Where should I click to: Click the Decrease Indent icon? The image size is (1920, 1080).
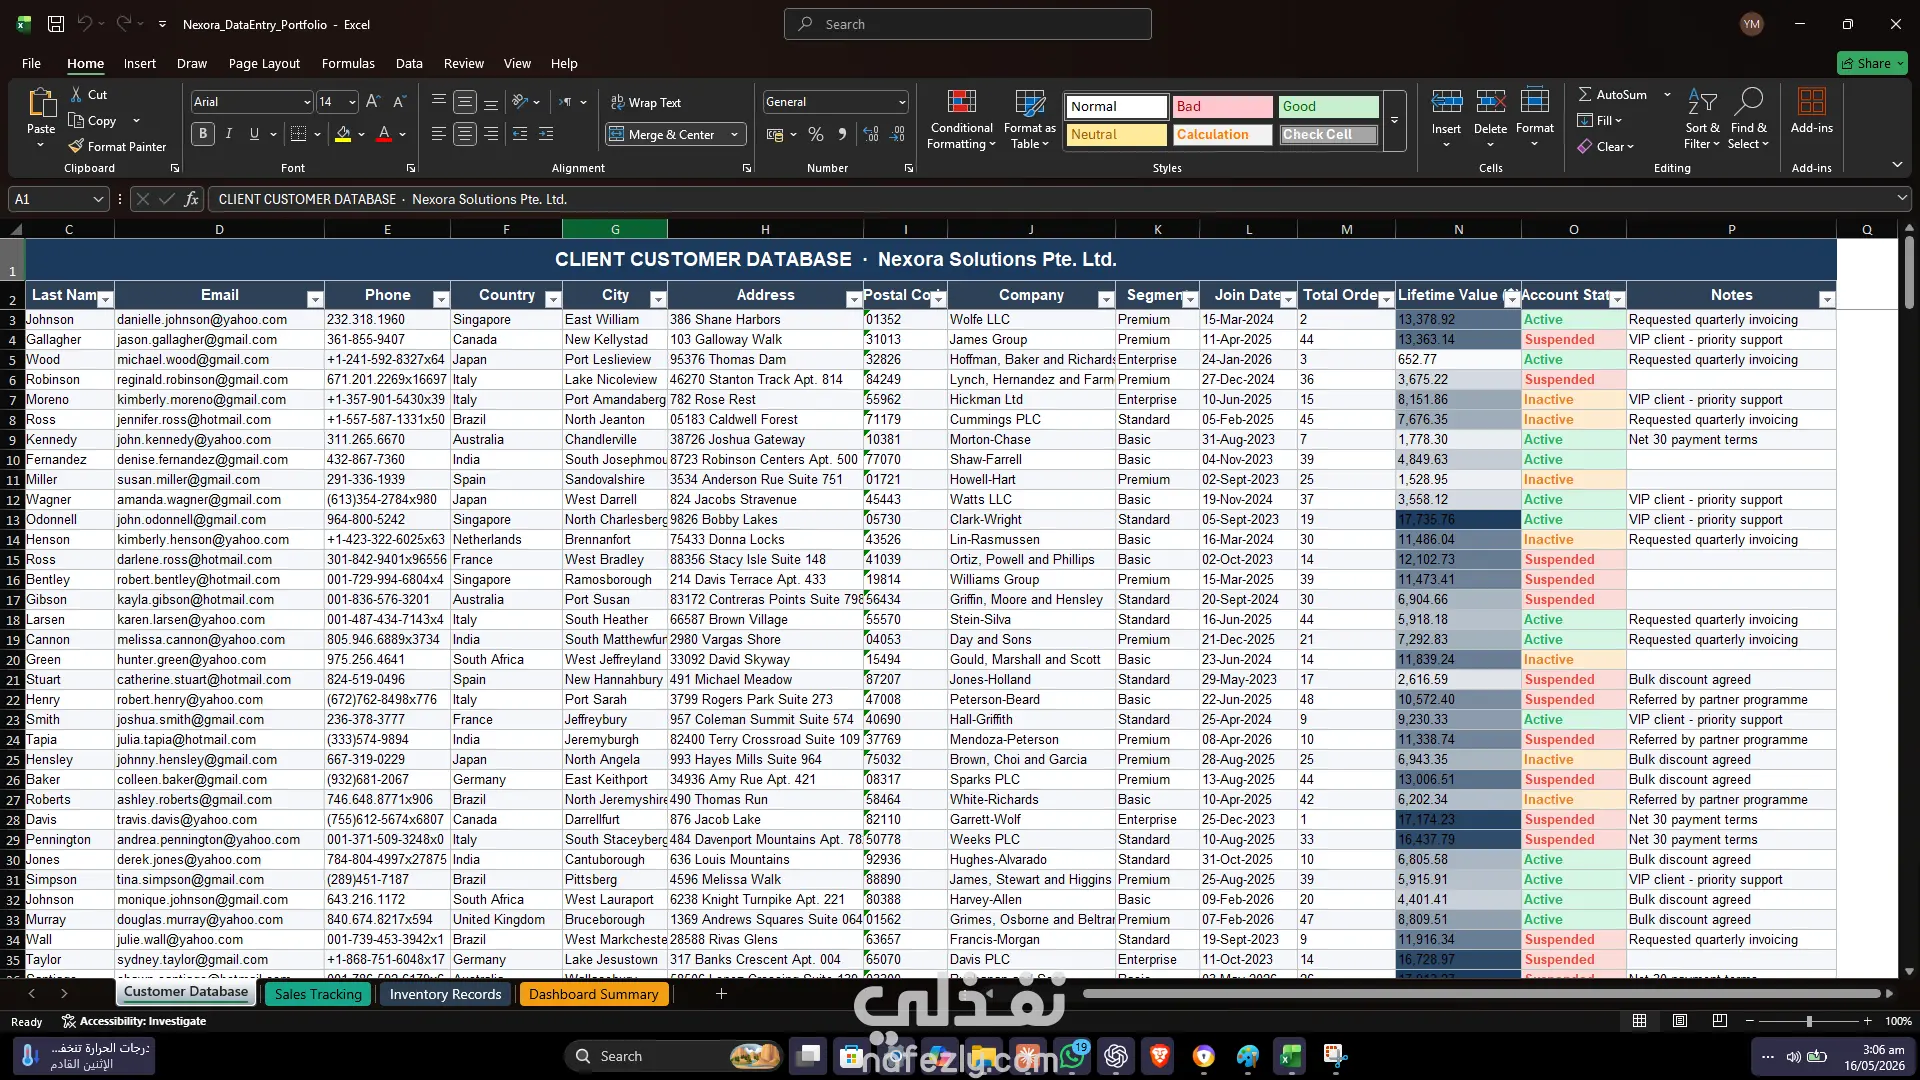click(x=520, y=134)
